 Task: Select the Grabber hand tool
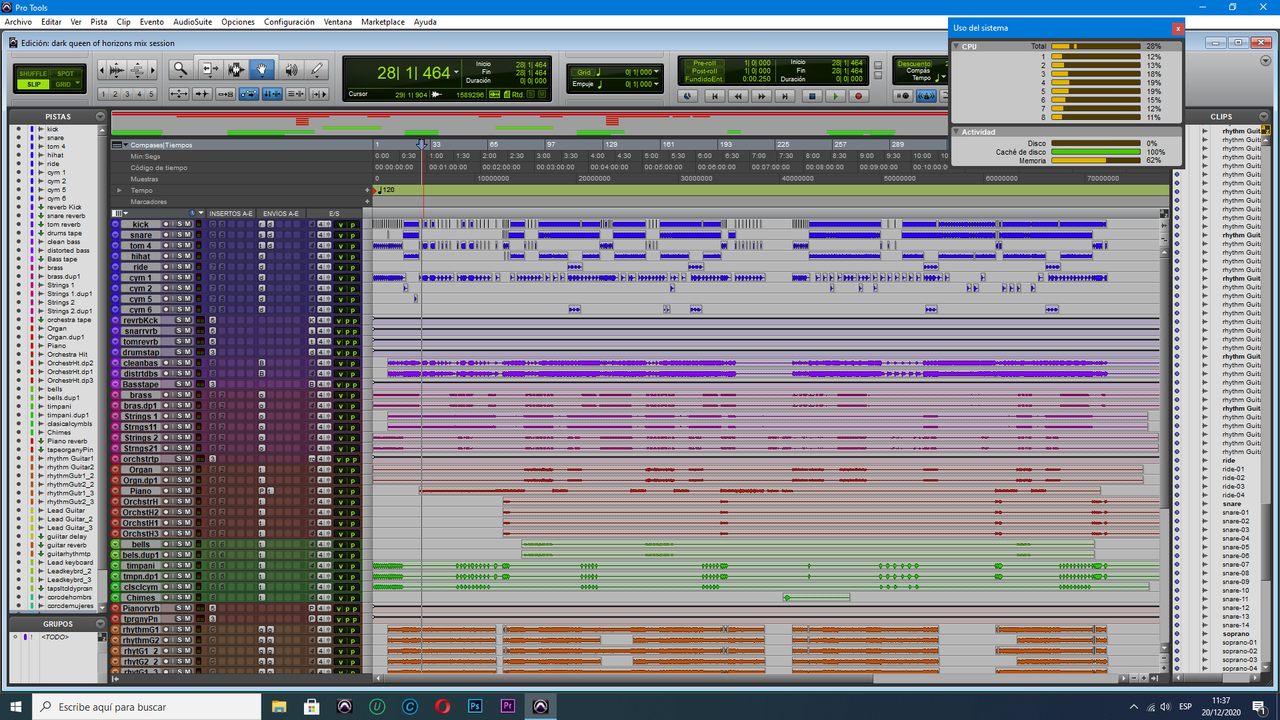click(x=262, y=70)
